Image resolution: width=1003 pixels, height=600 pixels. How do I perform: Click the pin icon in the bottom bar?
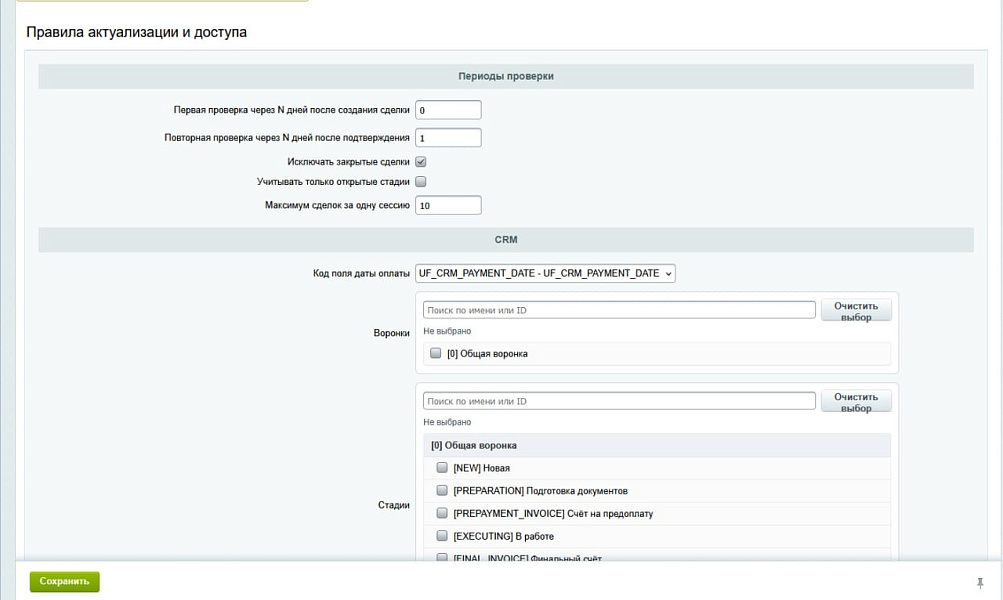click(979, 583)
